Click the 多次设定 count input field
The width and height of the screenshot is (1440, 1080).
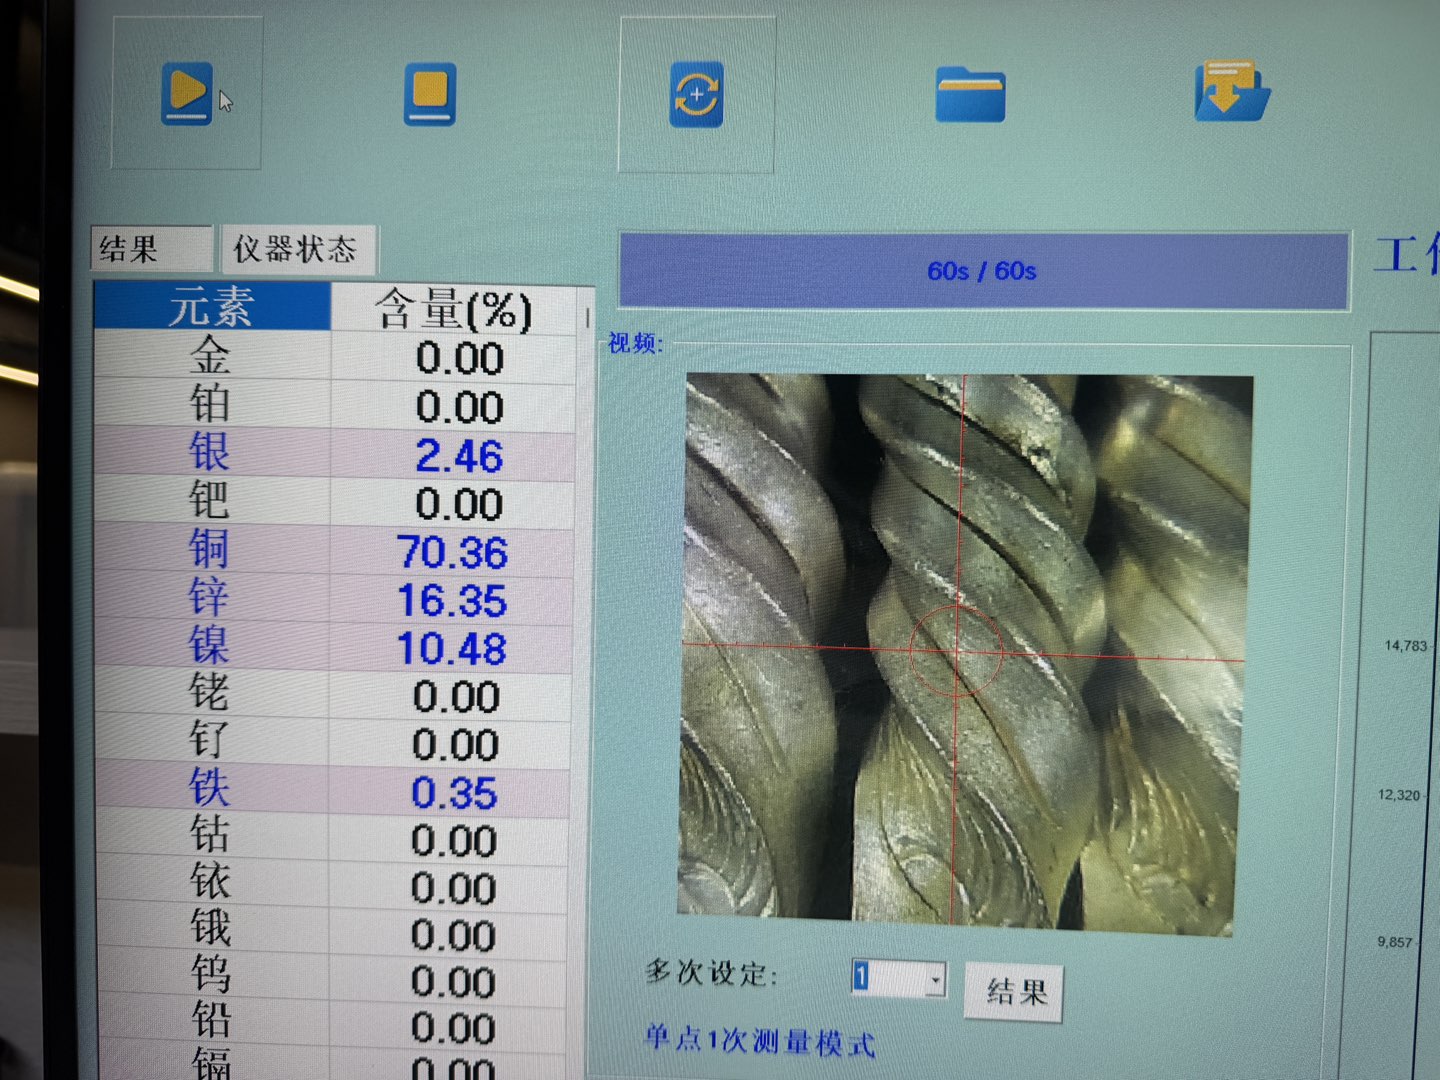coord(888,978)
